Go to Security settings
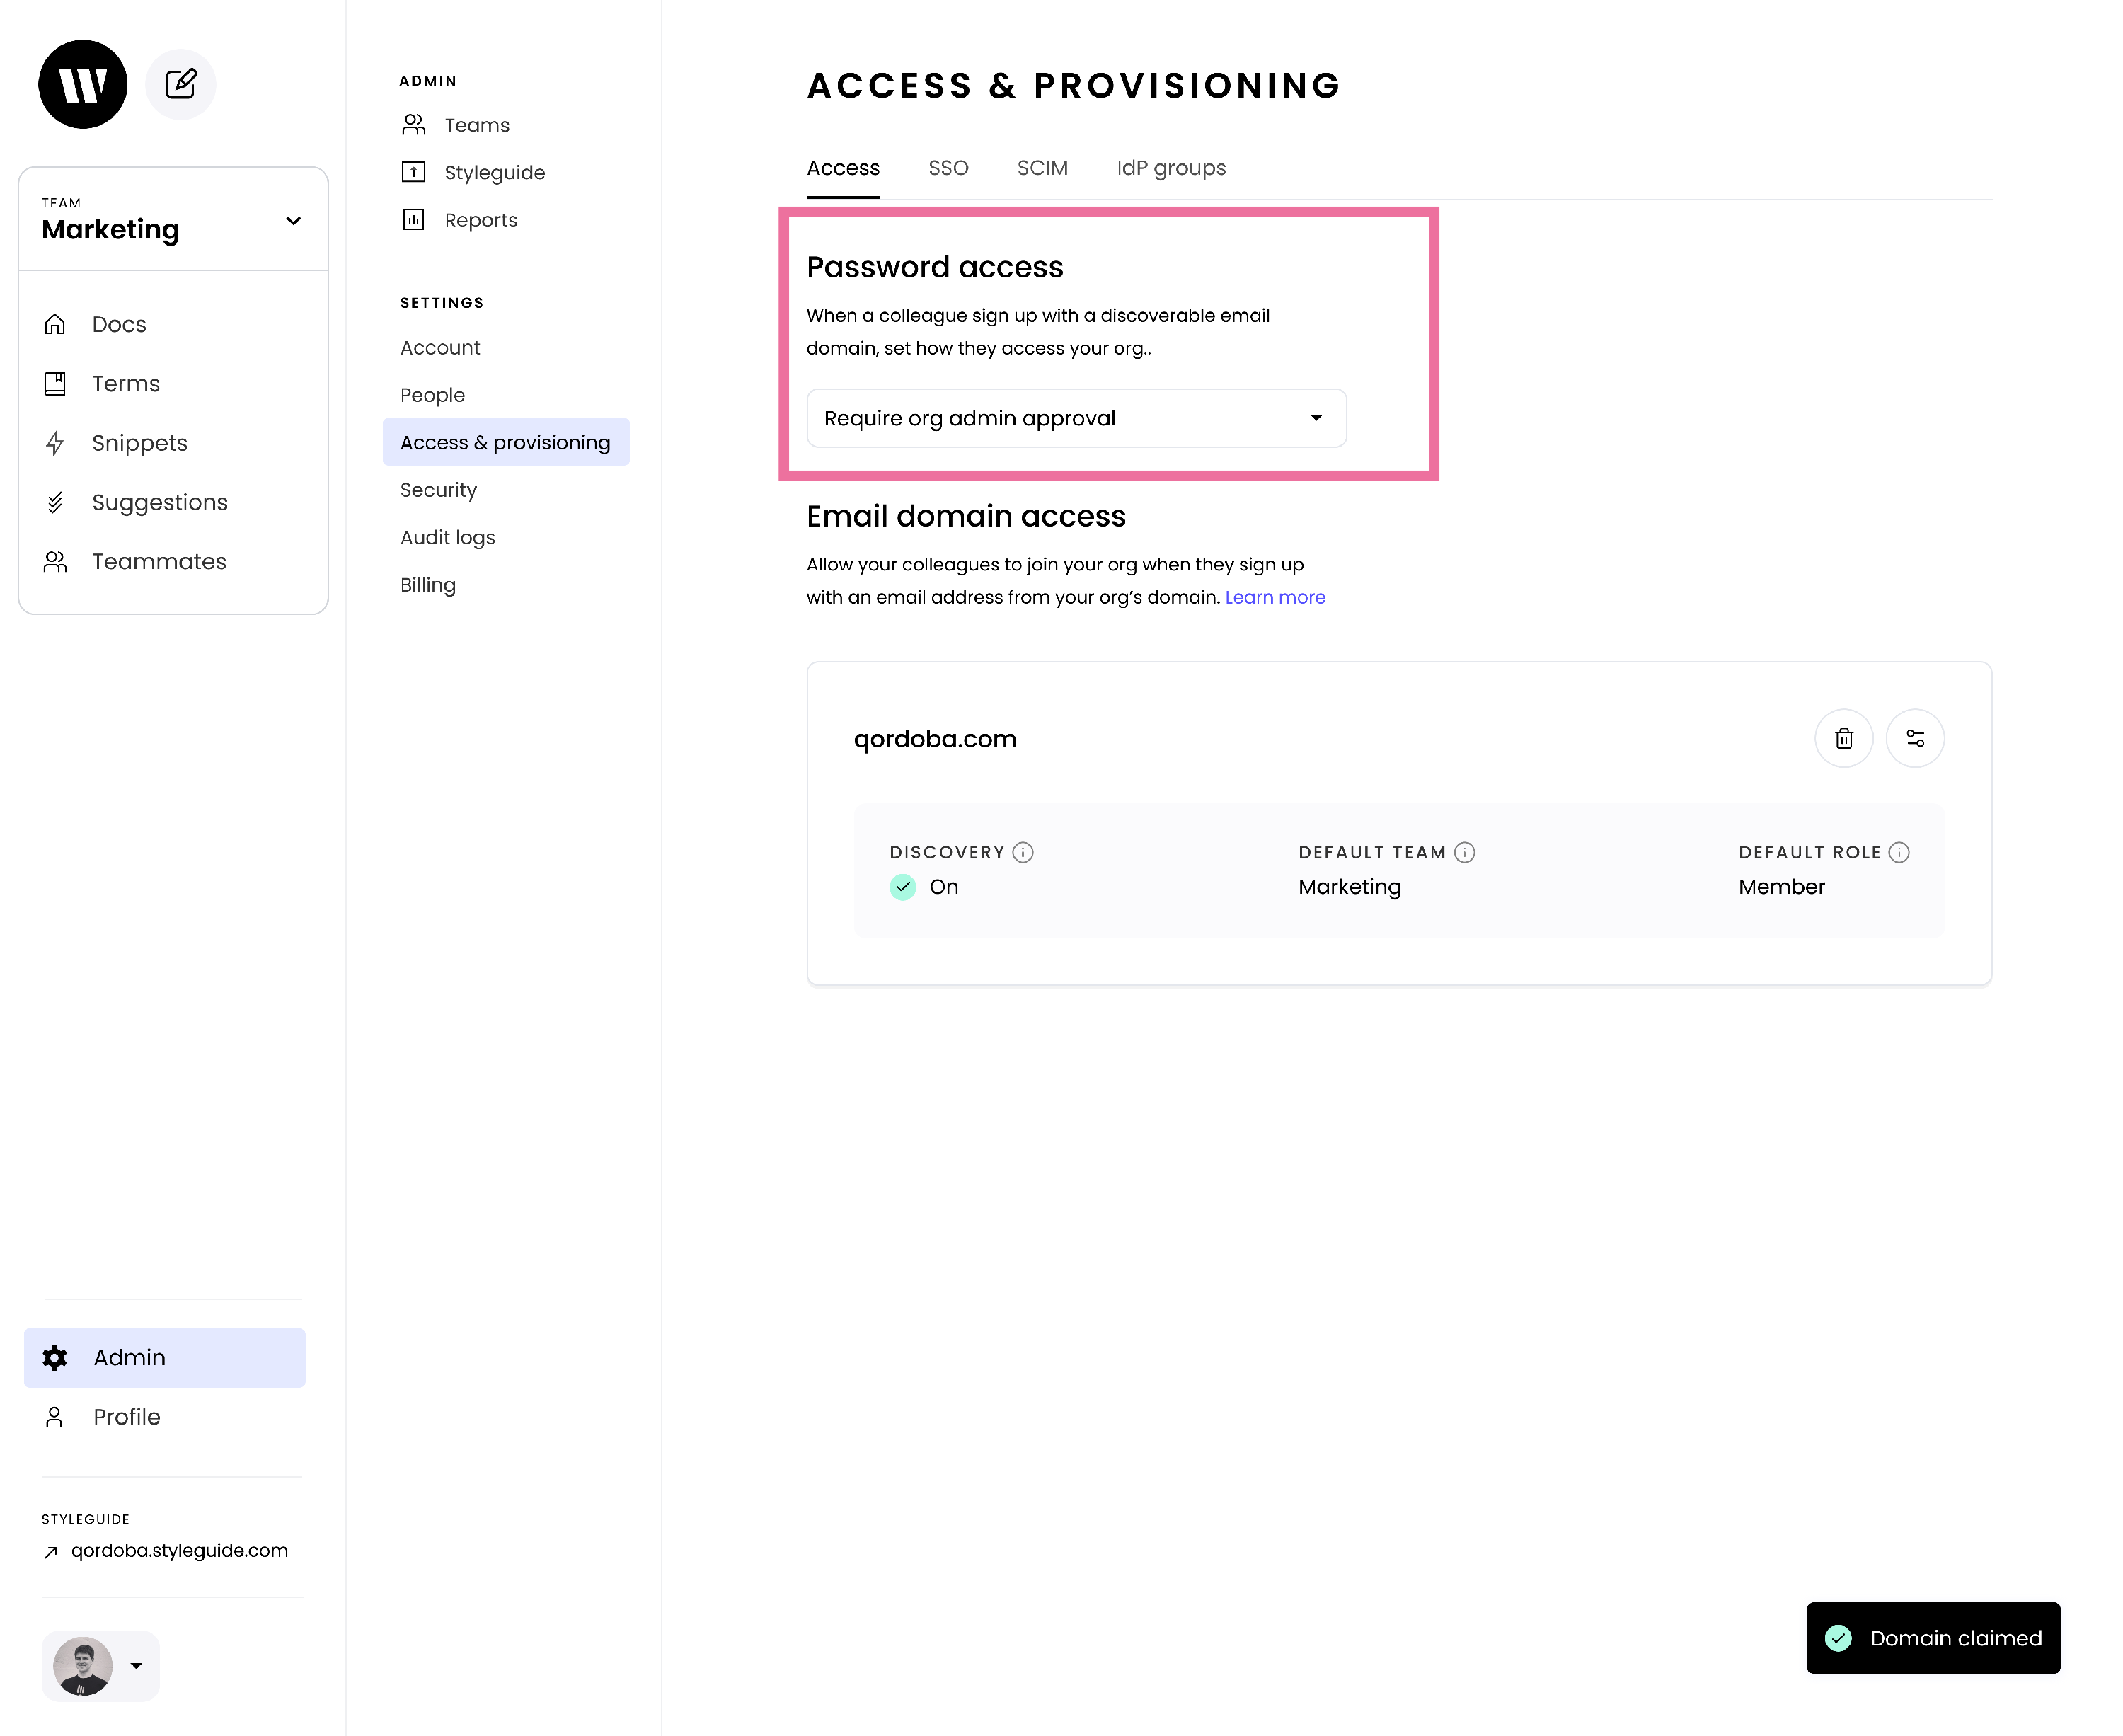The width and height of the screenshot is (2123, 1736). pos(438,490)
